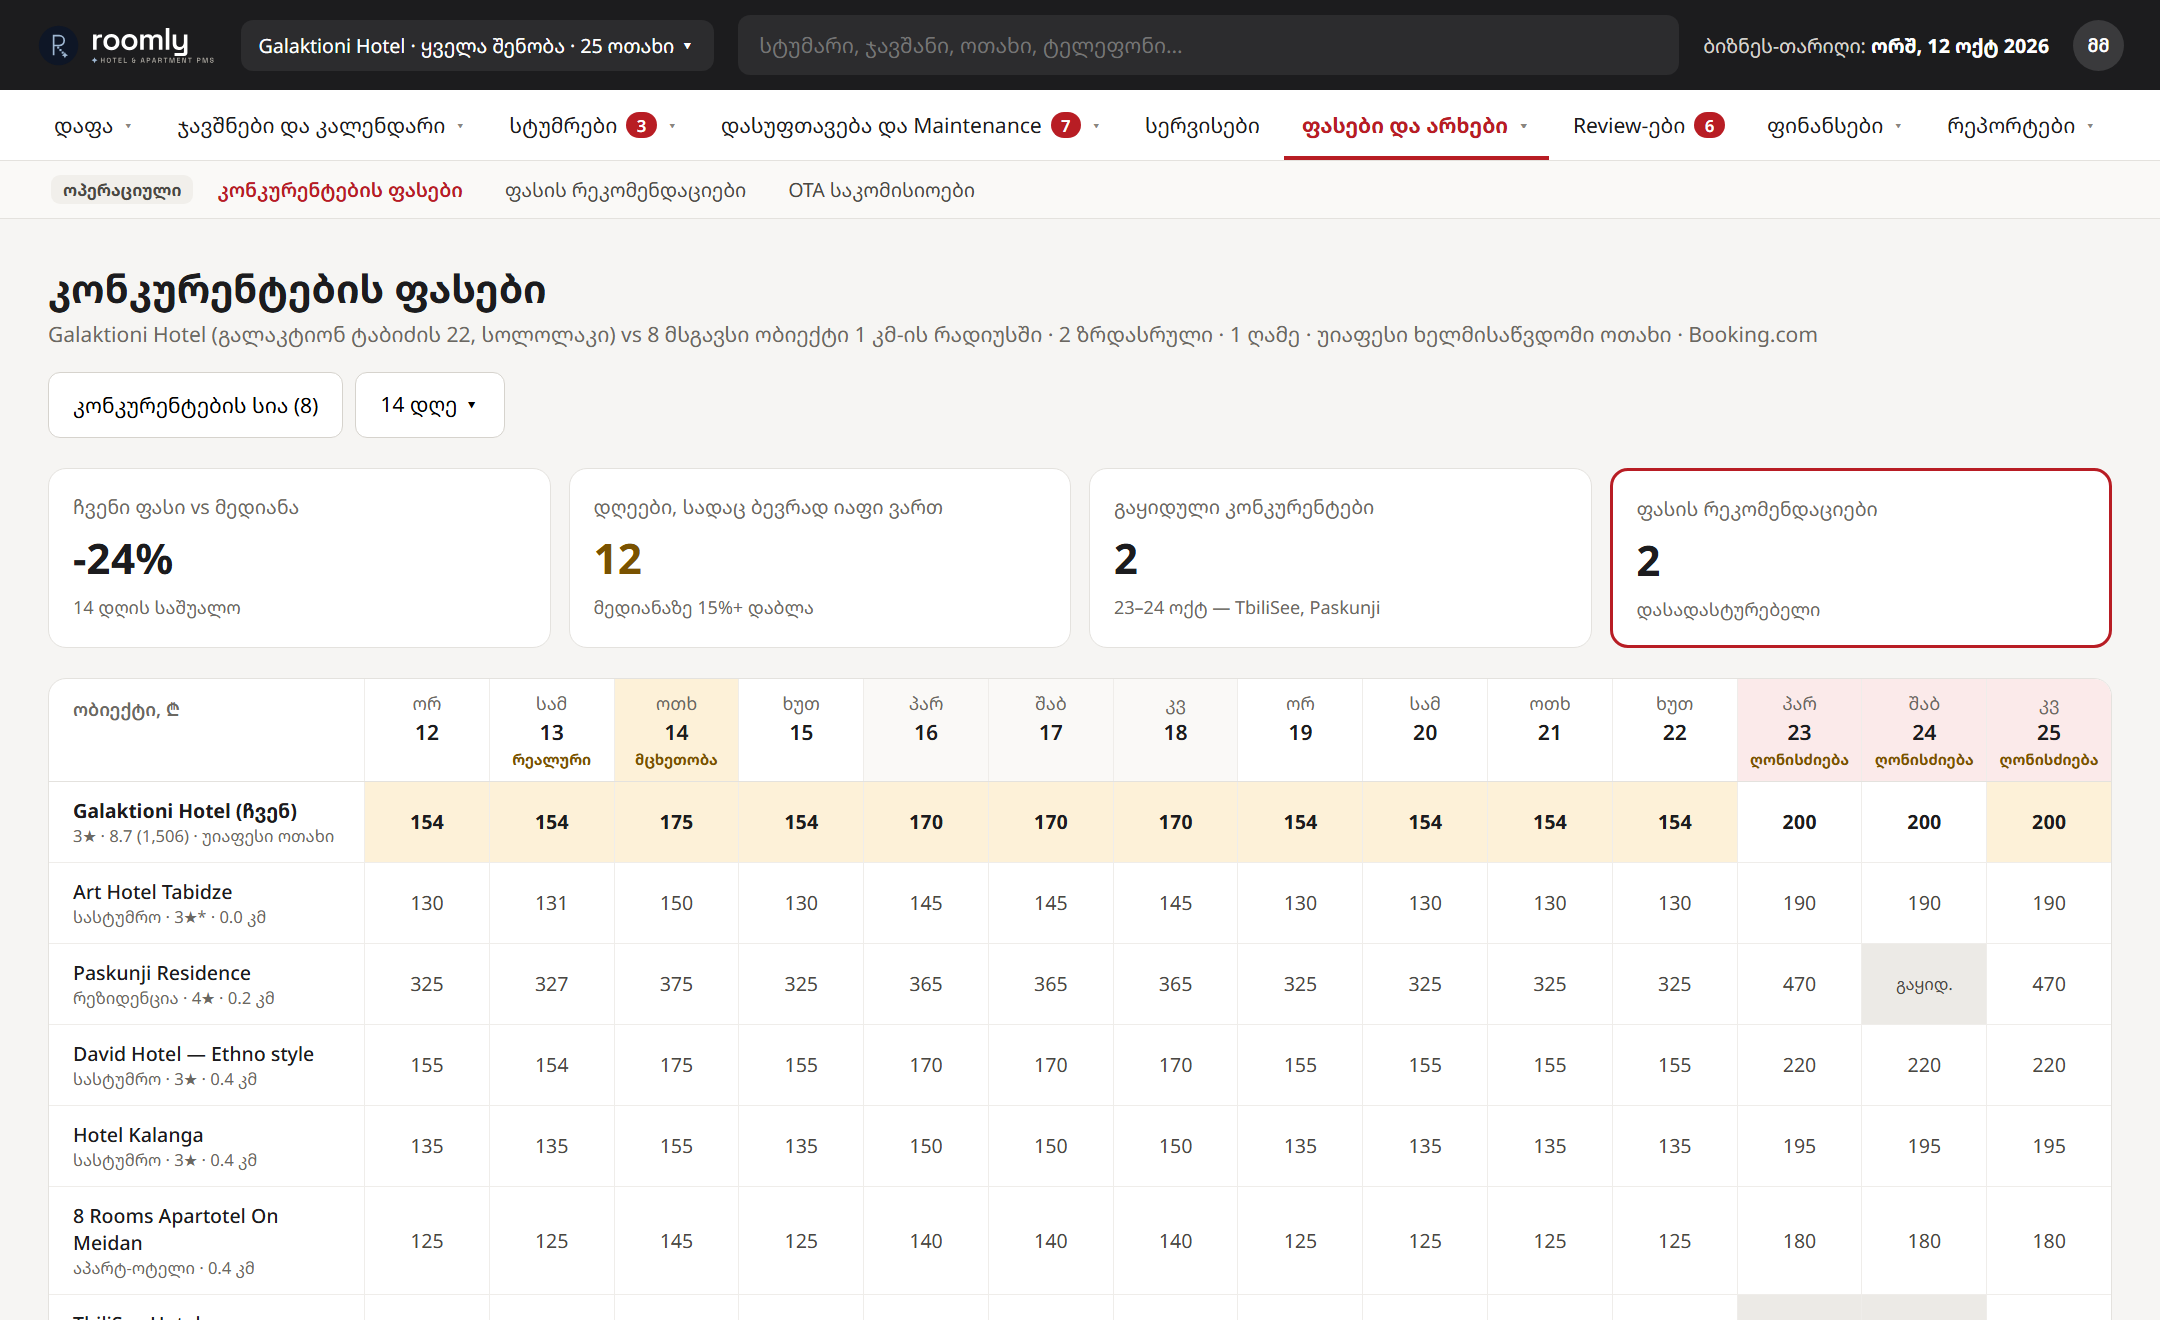Click Paskunji Residence price 327
This screenshot has width=2160, height=1320.
(x=551, y=984)
